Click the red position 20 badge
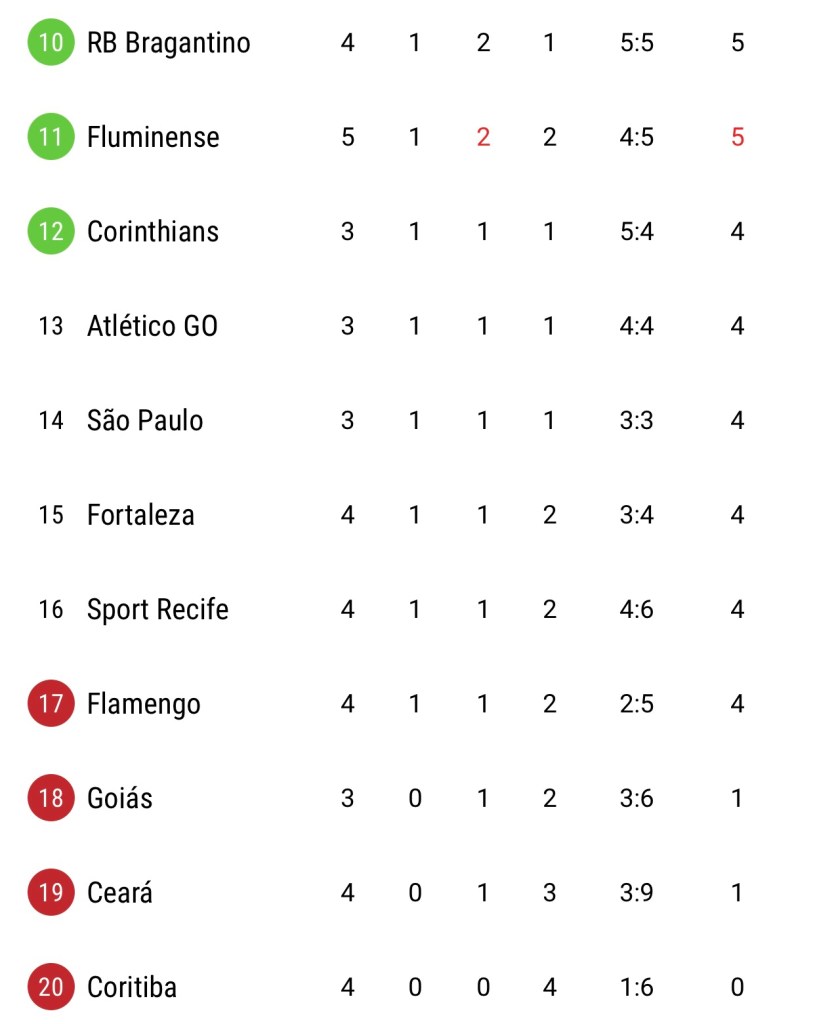815x1024 pixels. [x=51, y=987]
